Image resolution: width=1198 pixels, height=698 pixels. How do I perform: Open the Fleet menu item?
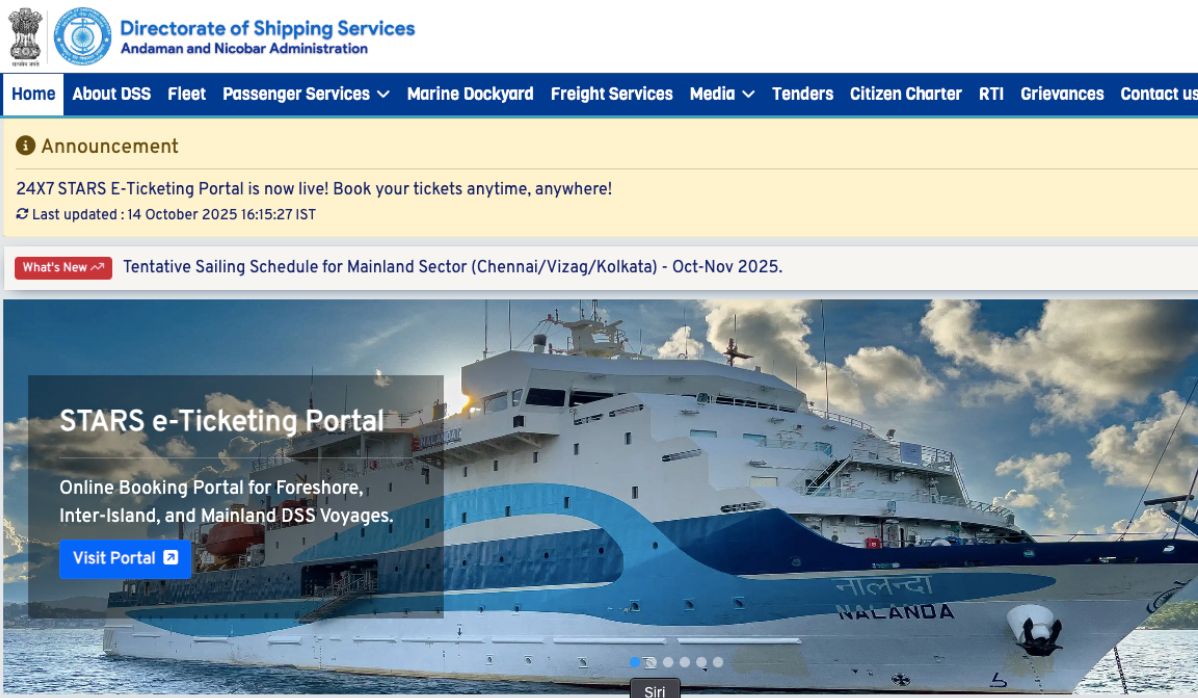(x=186, y=94)
